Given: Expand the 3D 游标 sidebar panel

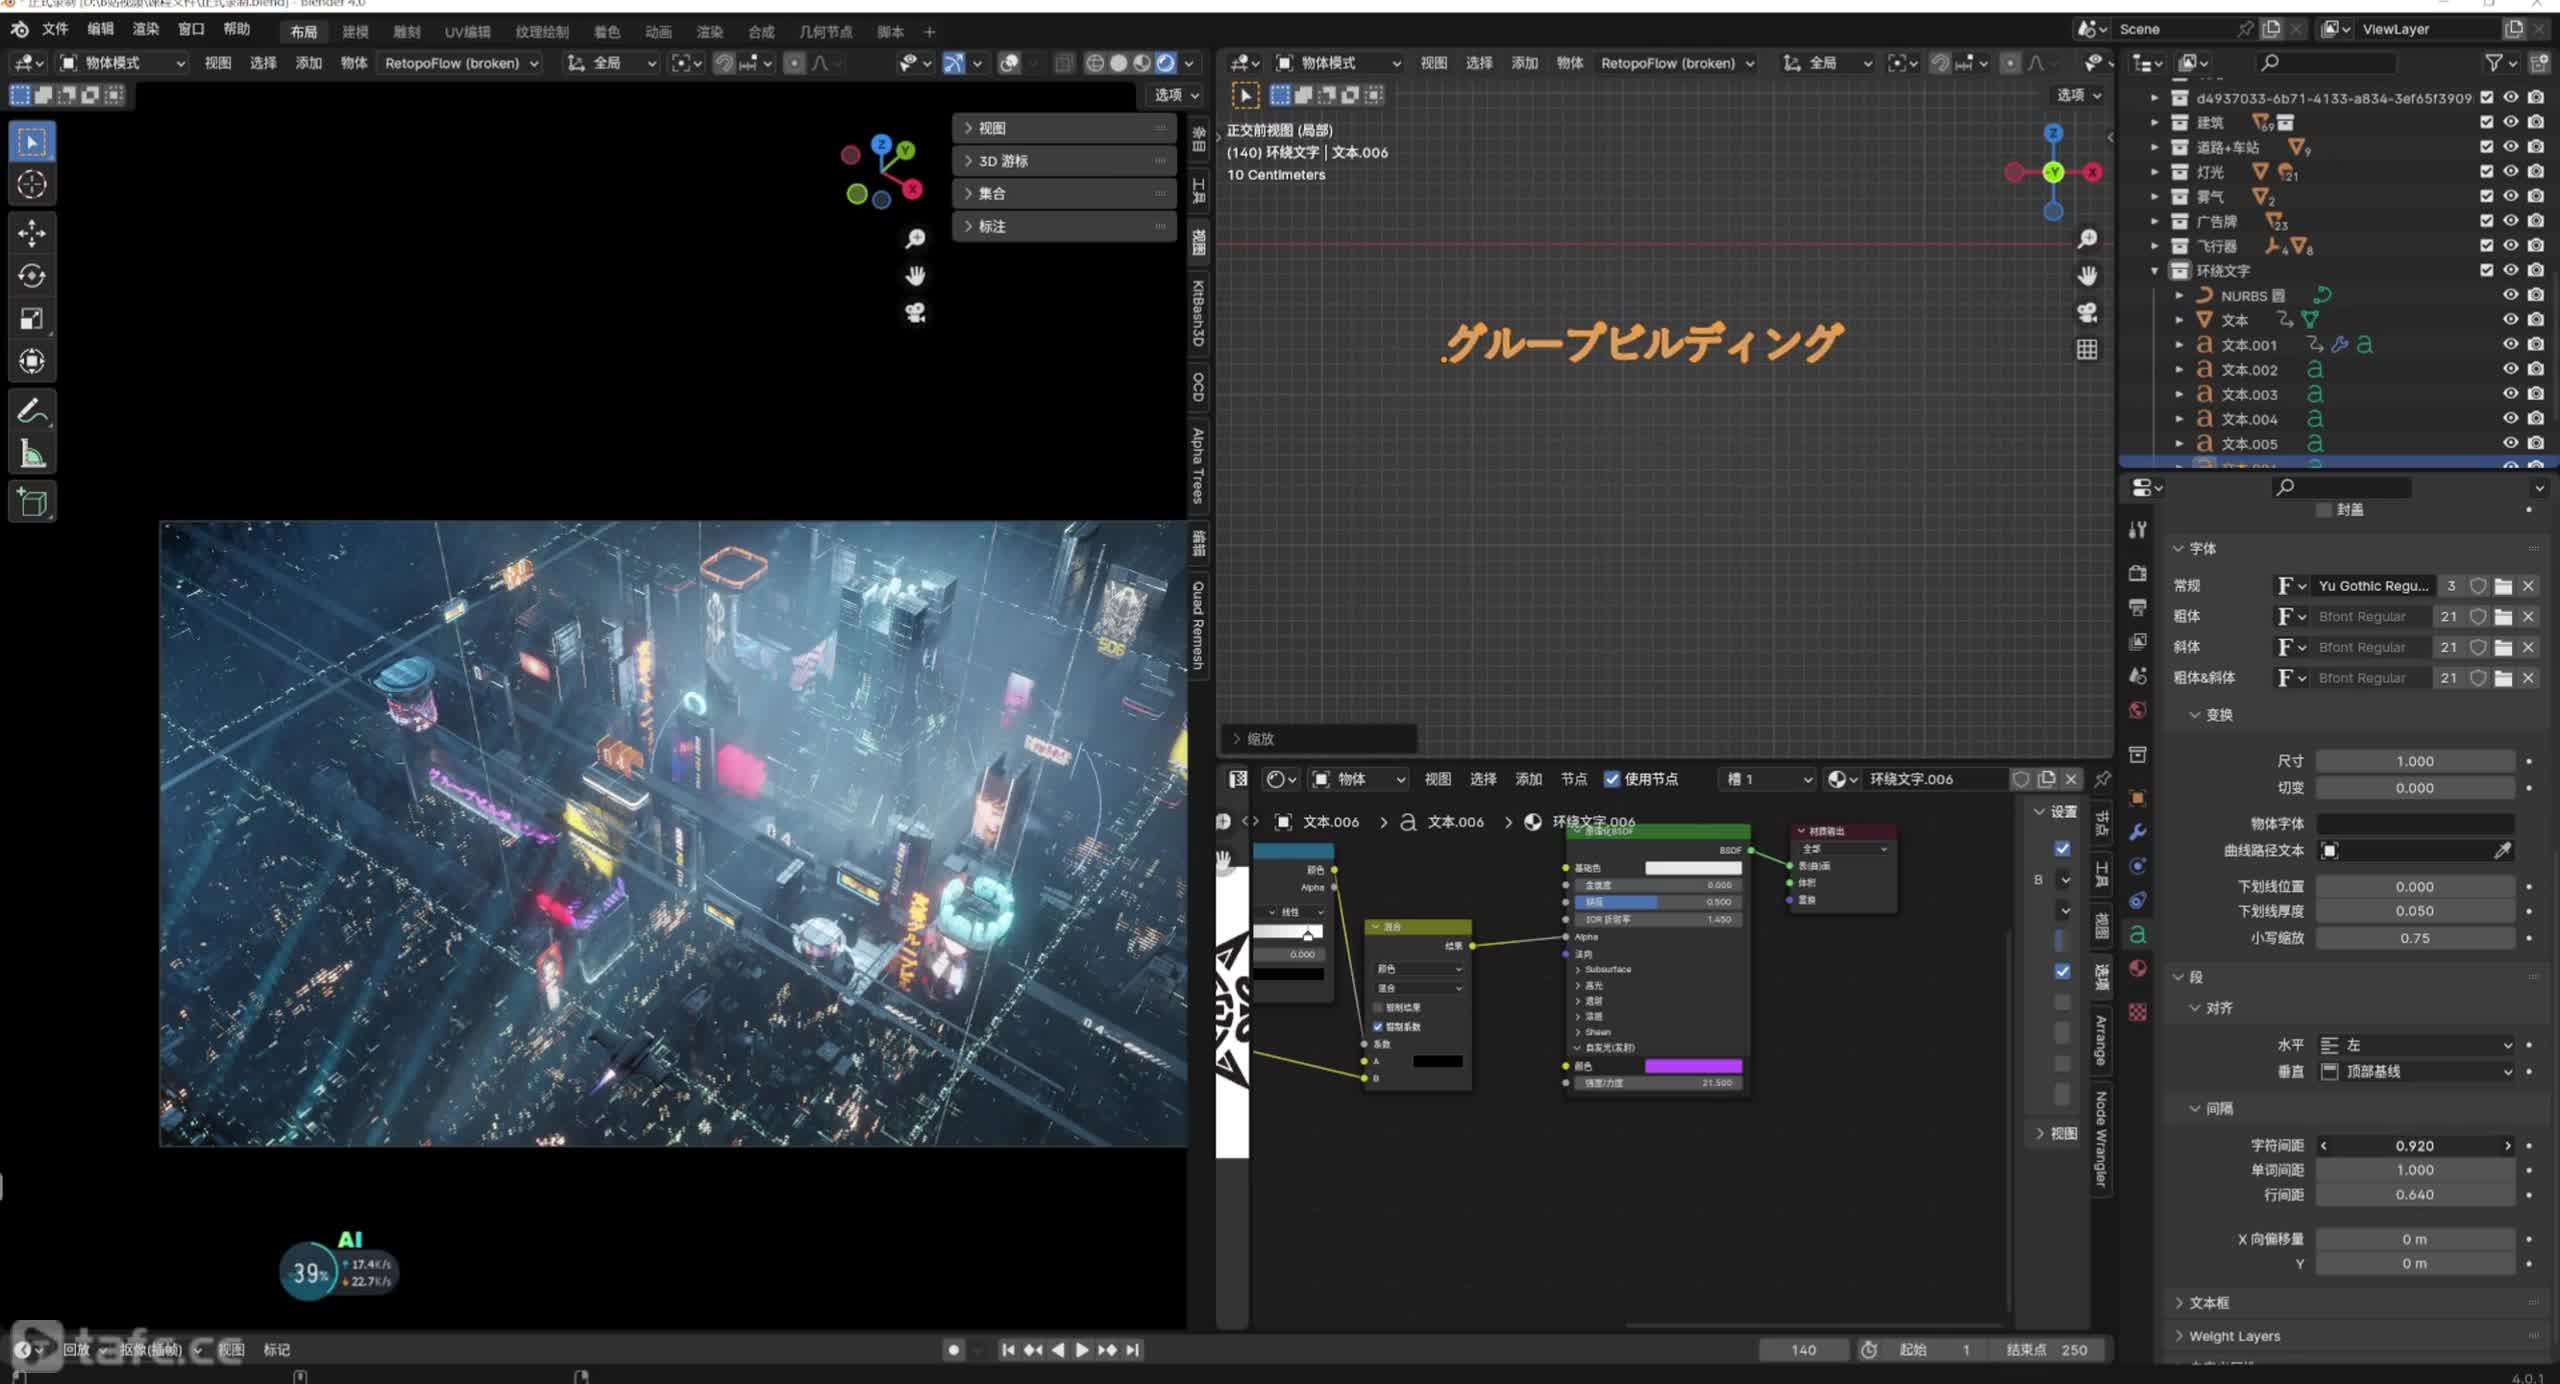Looking at the screenshot, I should pyautogui.click(x=1064, y=161).
